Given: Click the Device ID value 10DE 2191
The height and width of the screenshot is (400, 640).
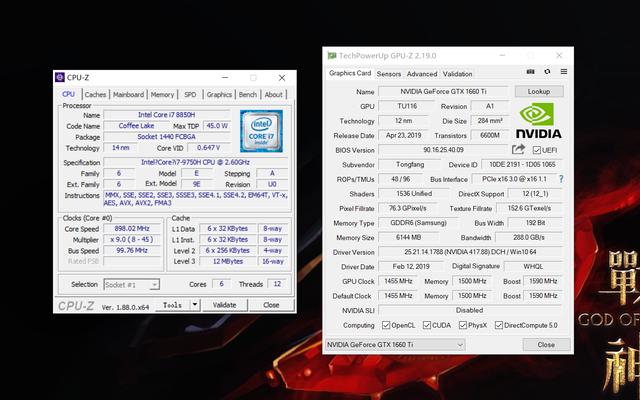Looking at the screenshot, I should coord(522,164).
